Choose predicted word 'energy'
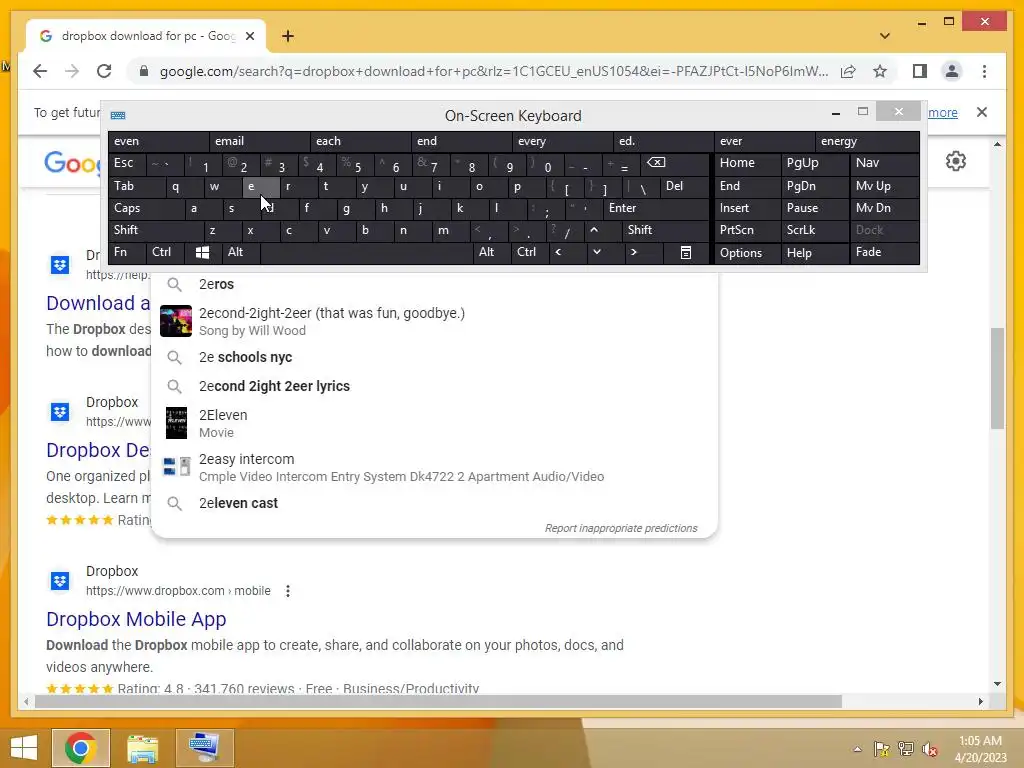The width and height of the screenshot is (1024, 768). (867, 141)
